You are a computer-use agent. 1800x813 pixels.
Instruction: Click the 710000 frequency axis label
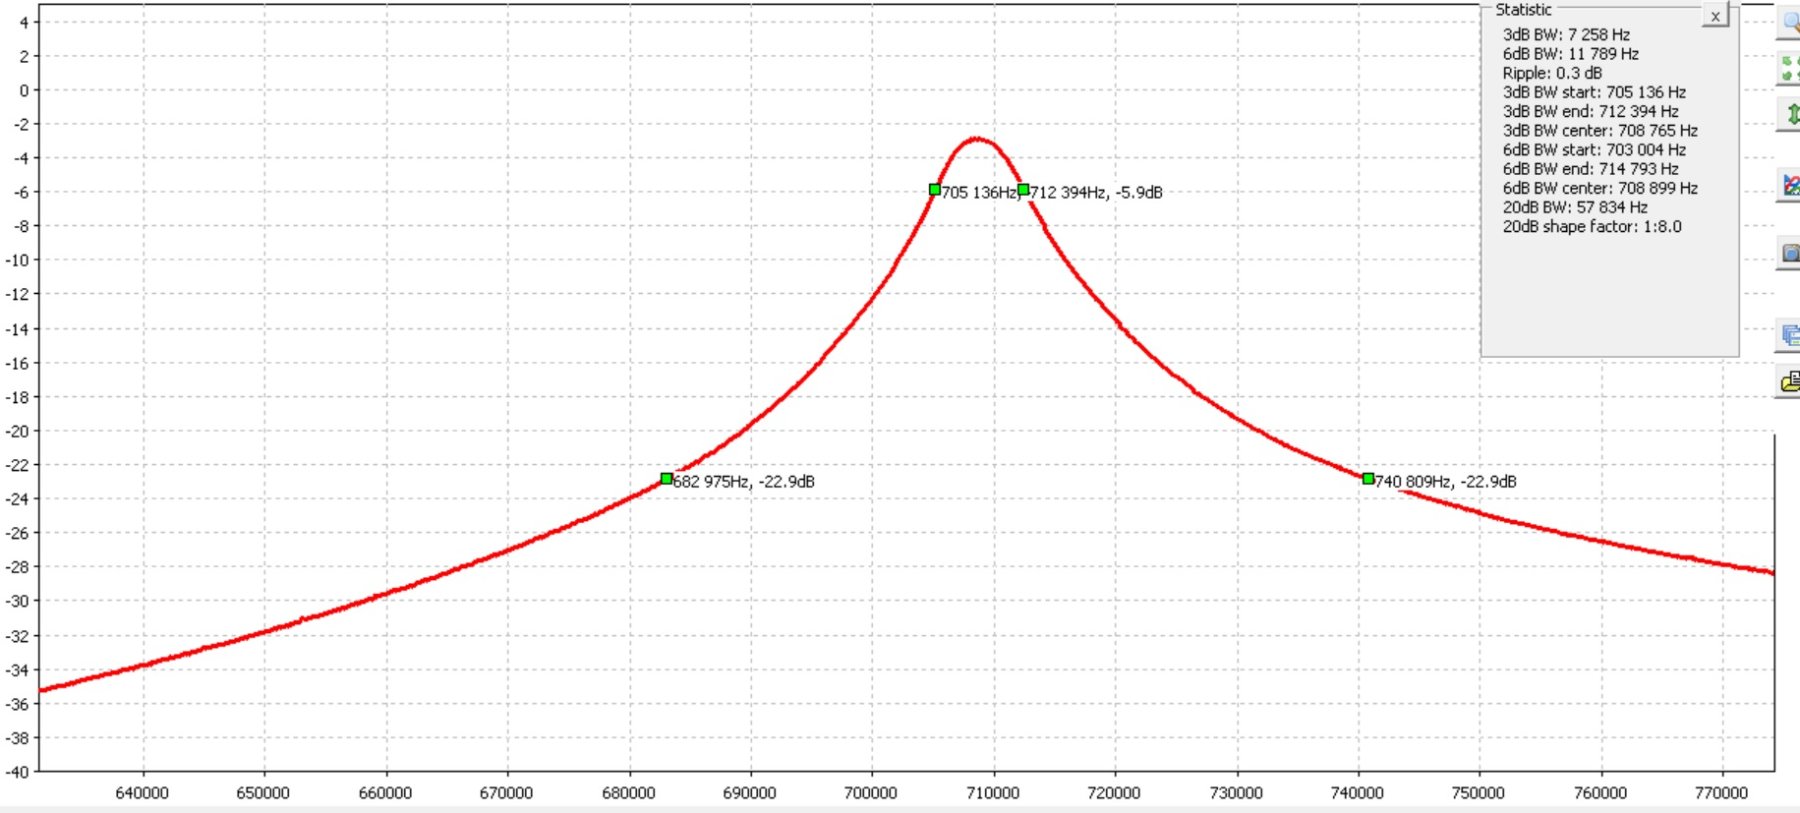pyautogui.click(x=993, y=792)
